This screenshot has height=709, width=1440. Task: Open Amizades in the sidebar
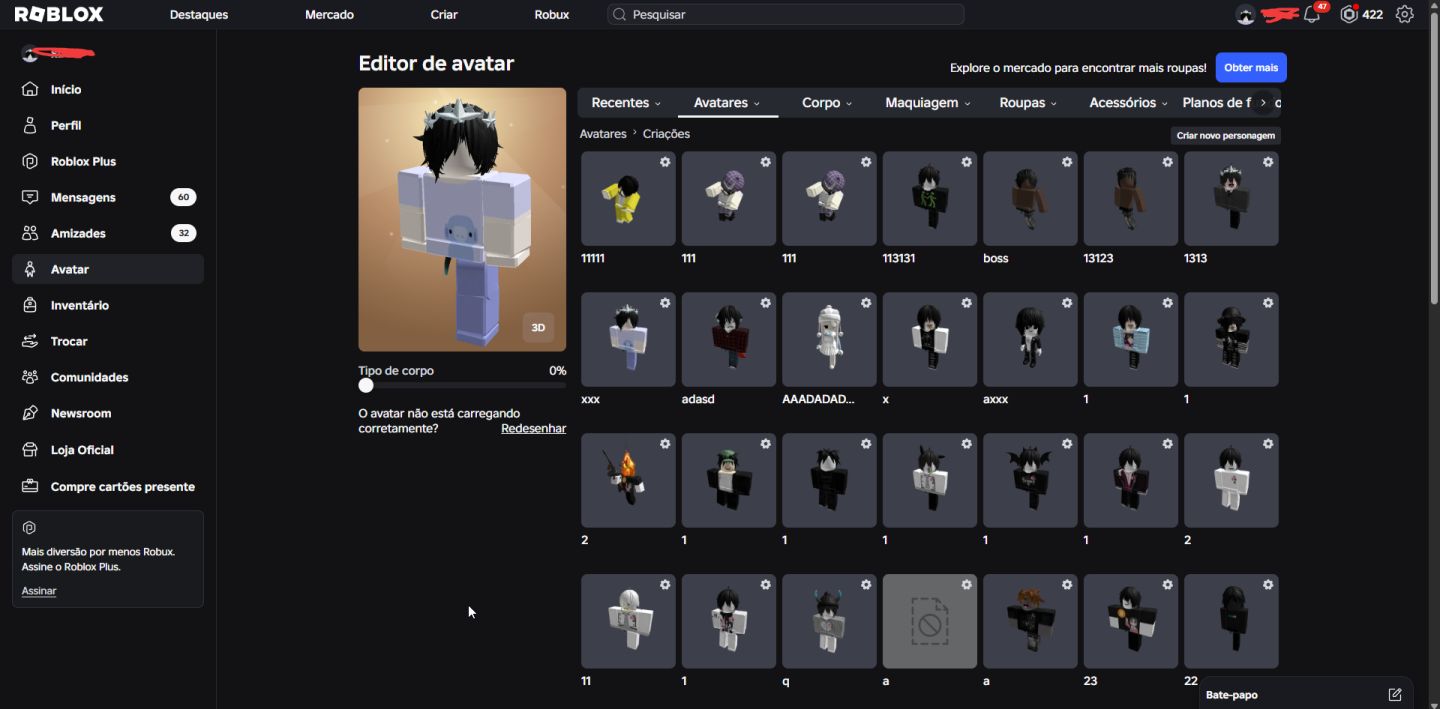[x=108, y=233]
